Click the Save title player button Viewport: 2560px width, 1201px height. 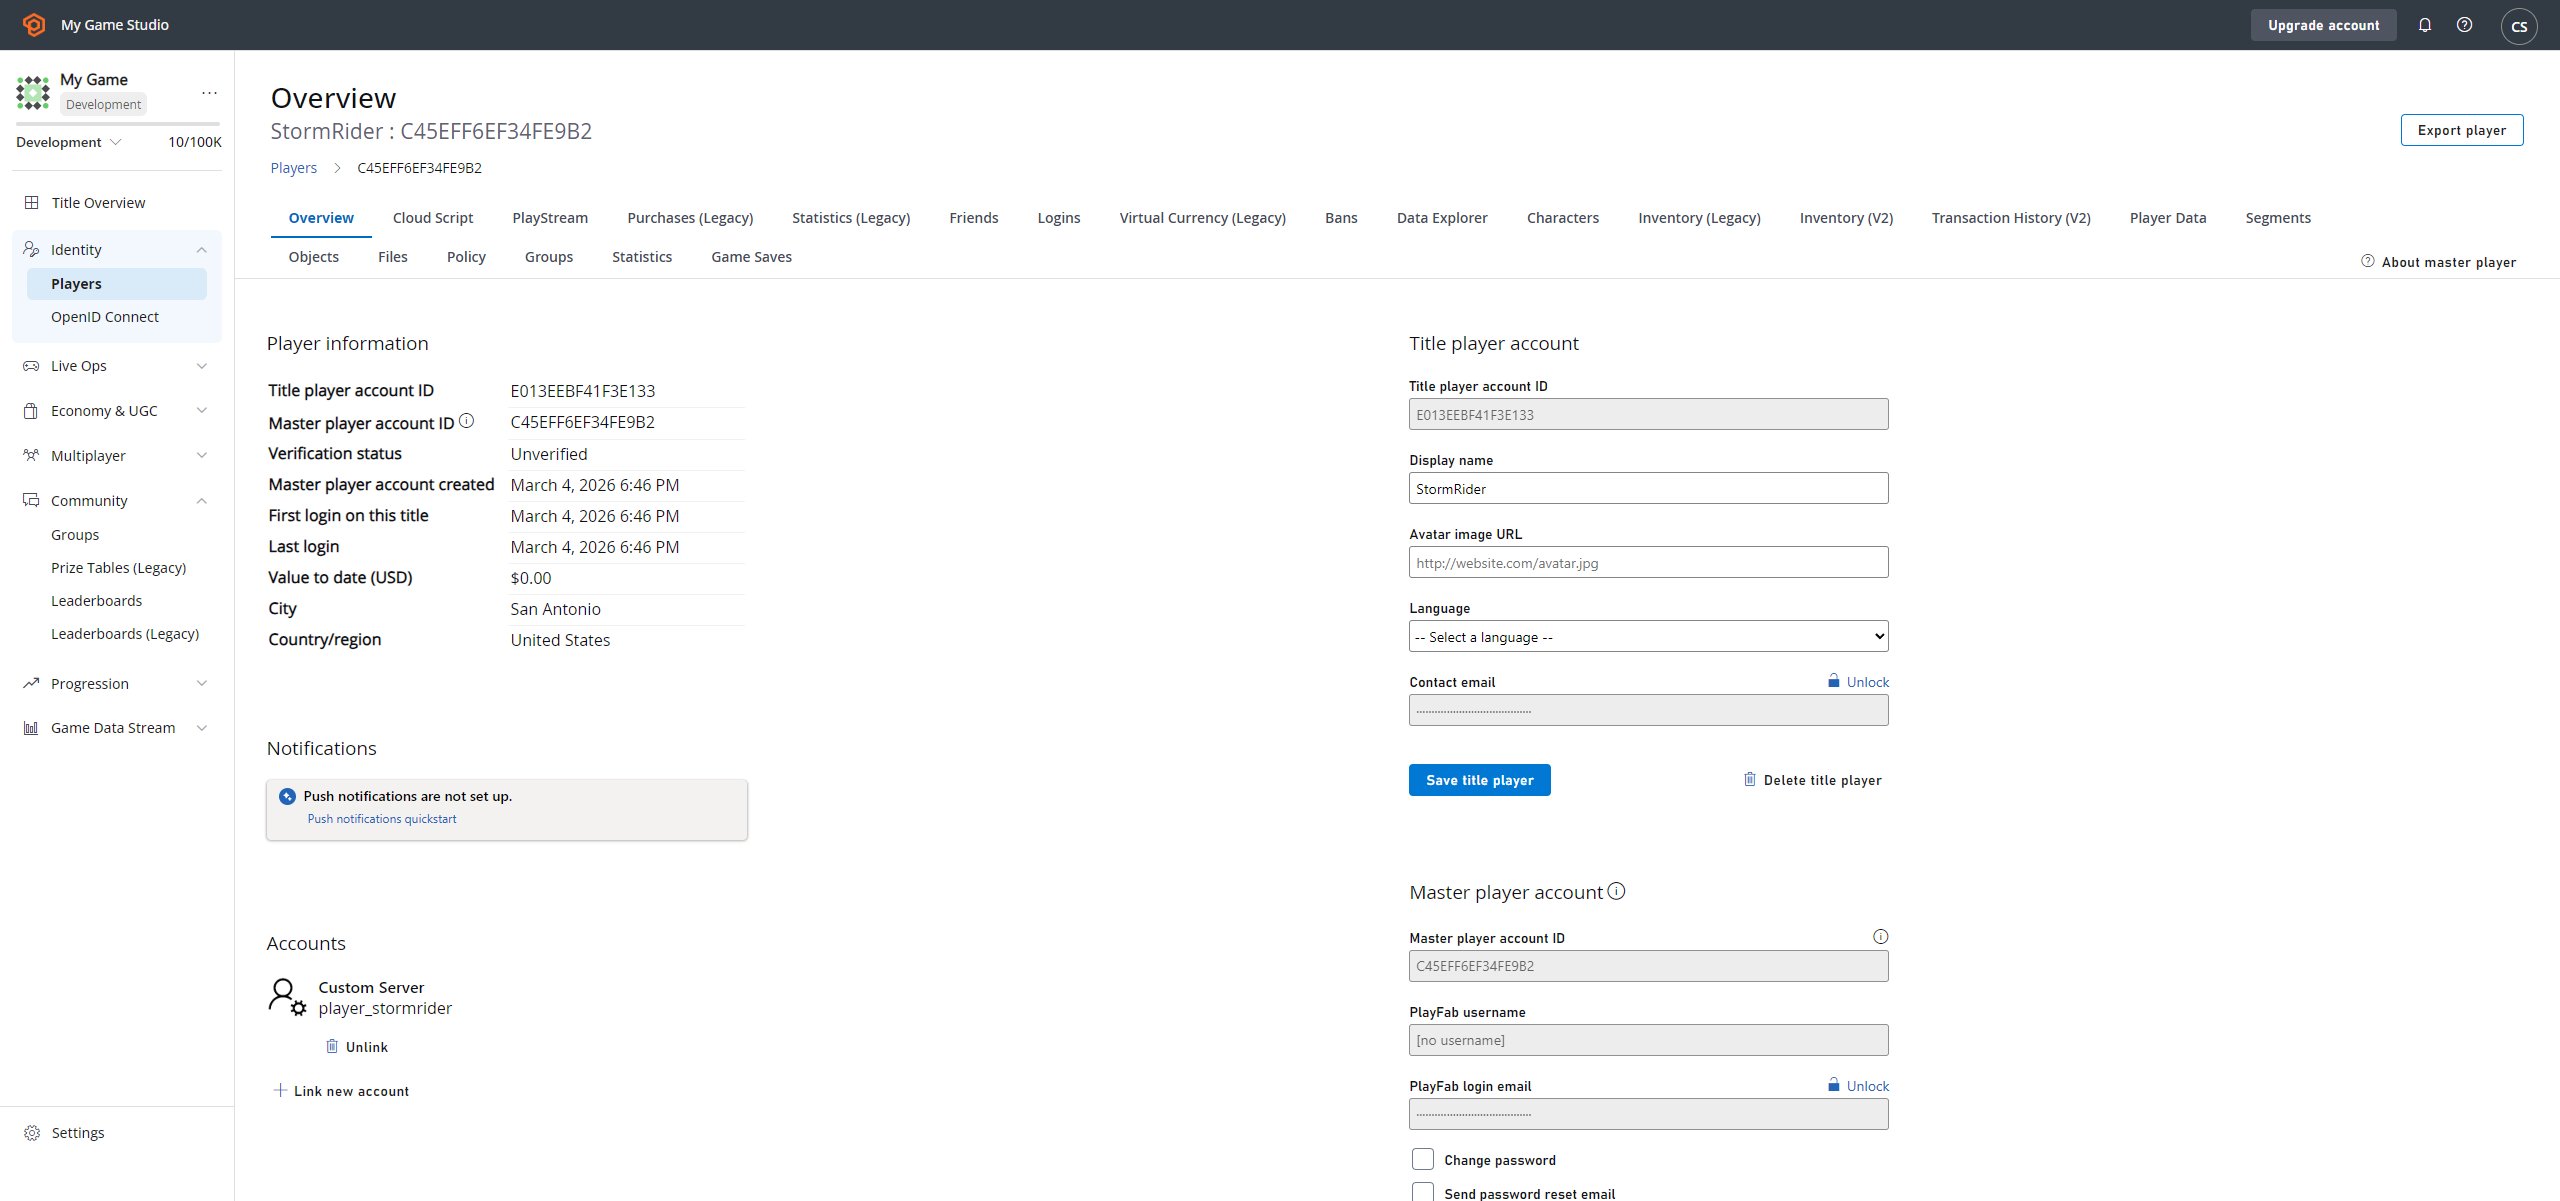1480,780
